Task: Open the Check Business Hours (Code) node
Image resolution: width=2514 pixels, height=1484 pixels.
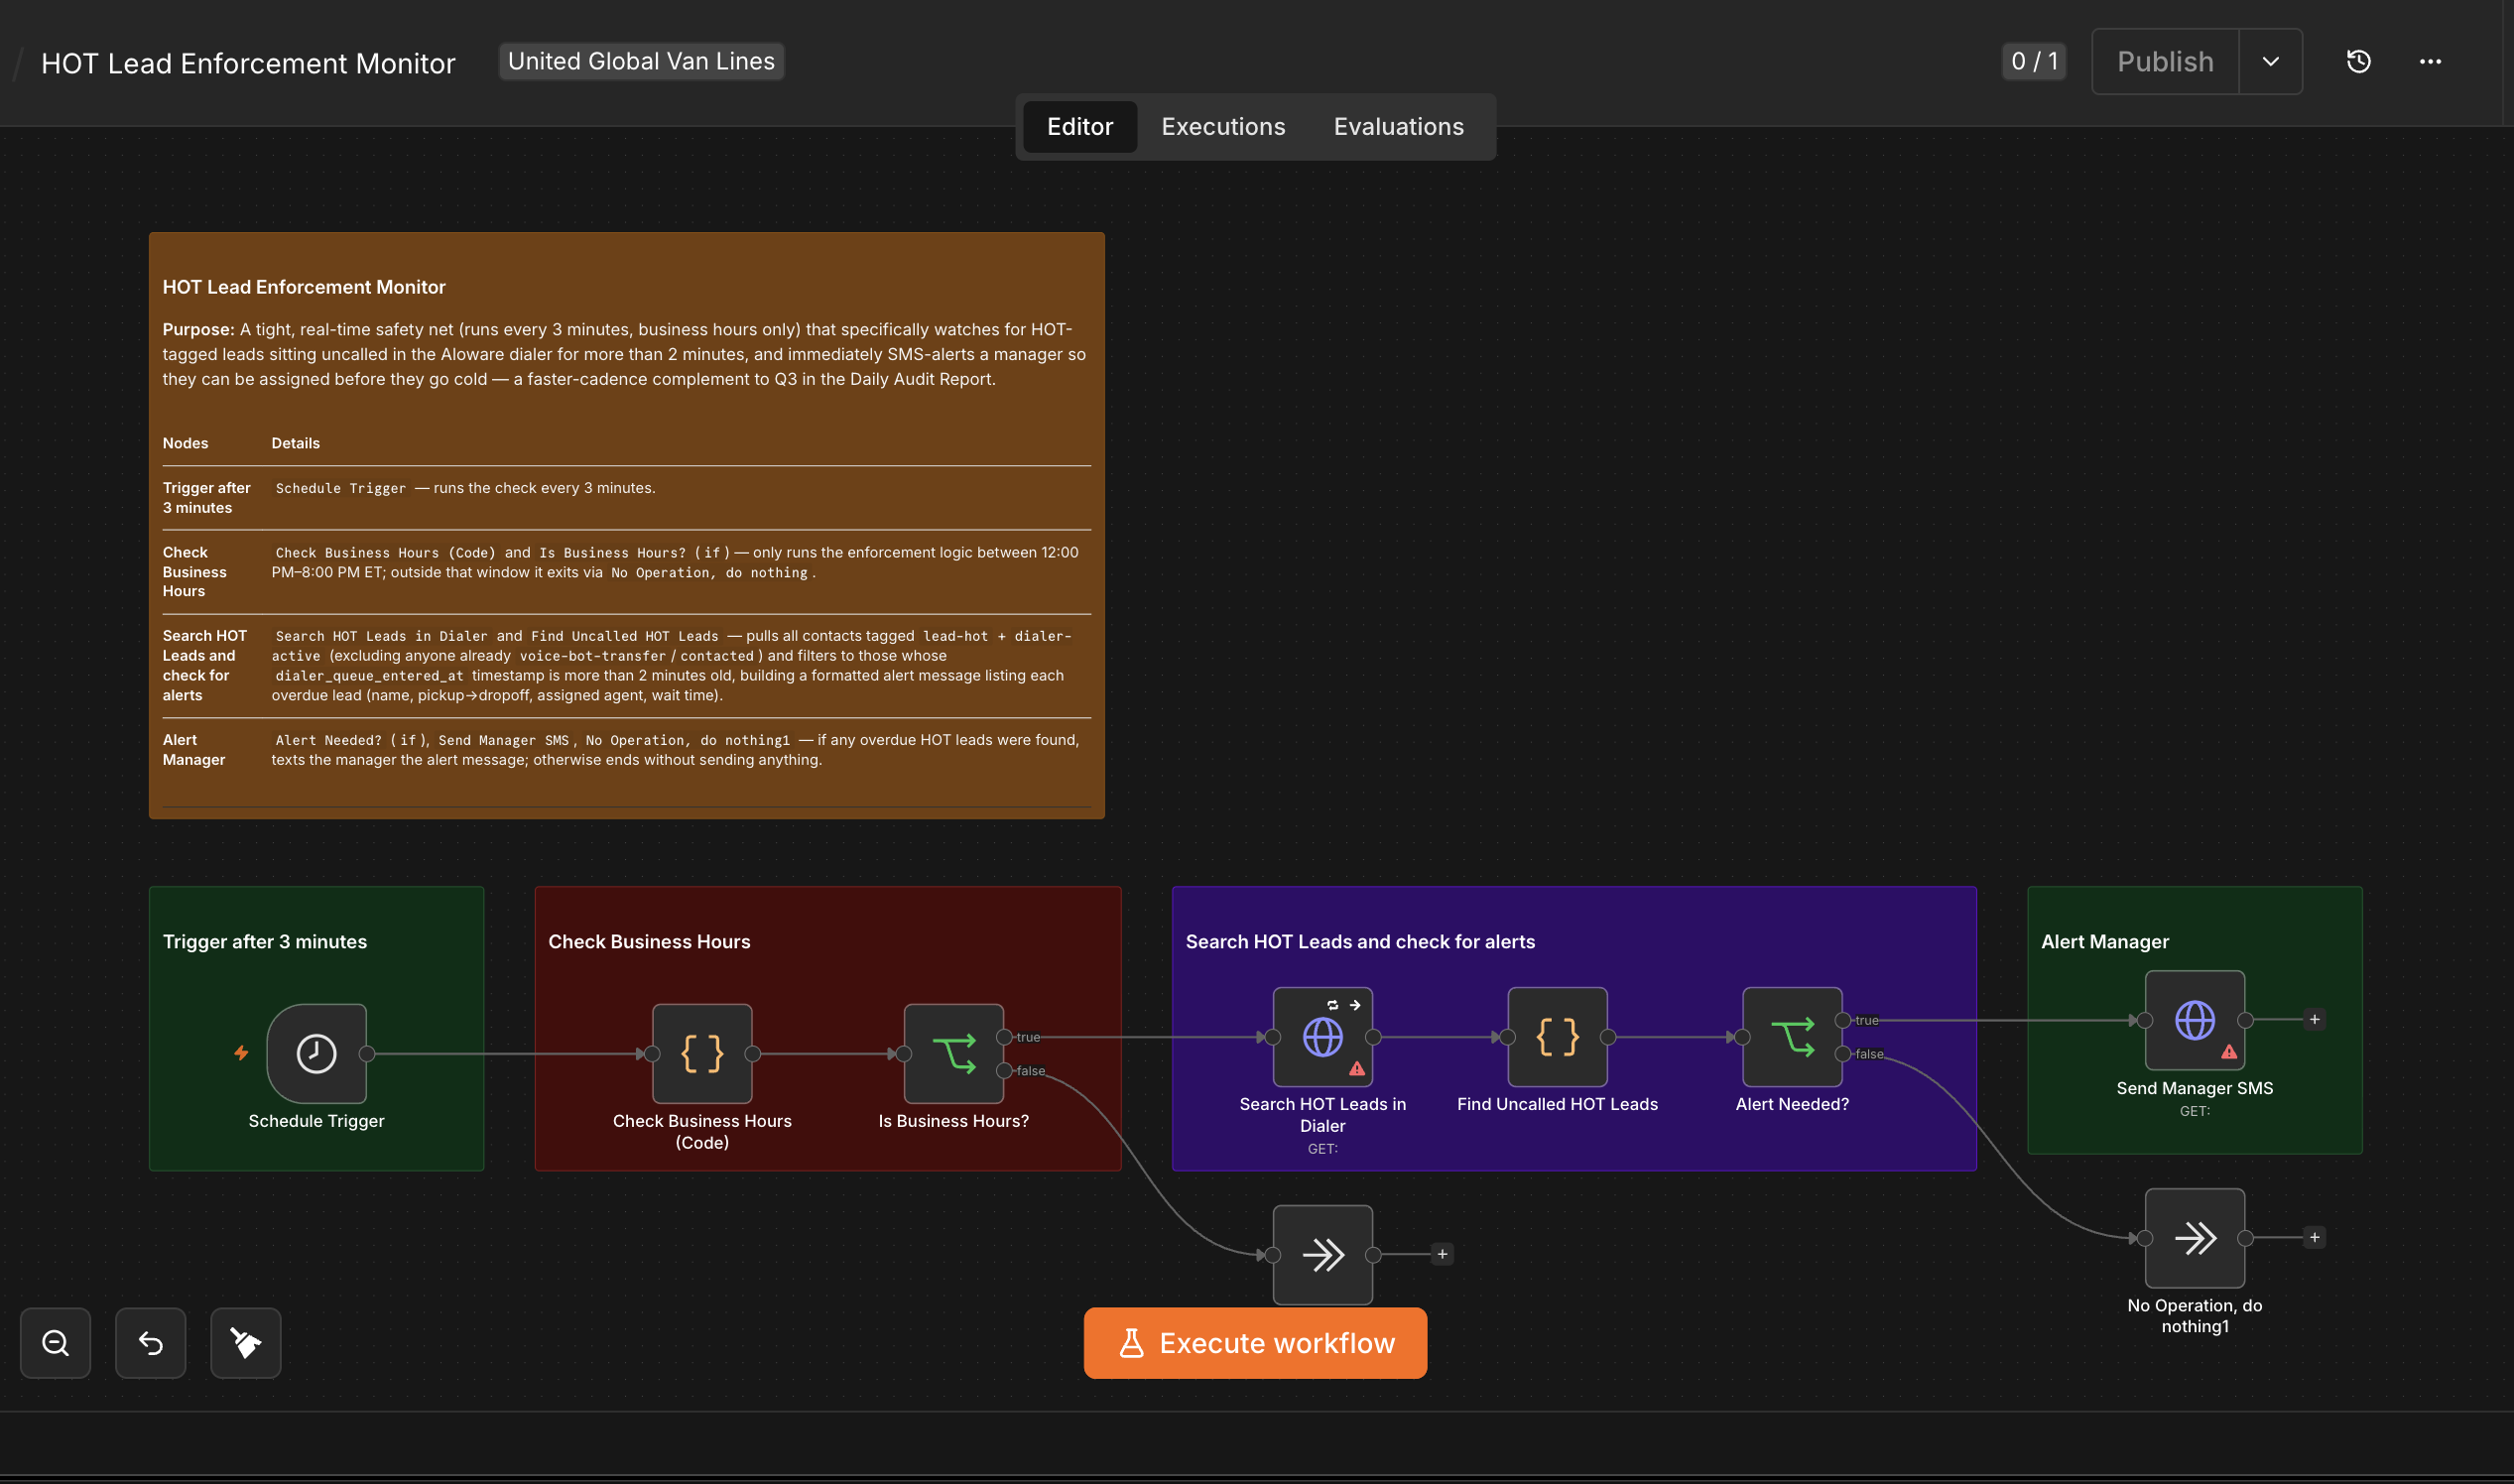Action: click(x=702, y=1053)
